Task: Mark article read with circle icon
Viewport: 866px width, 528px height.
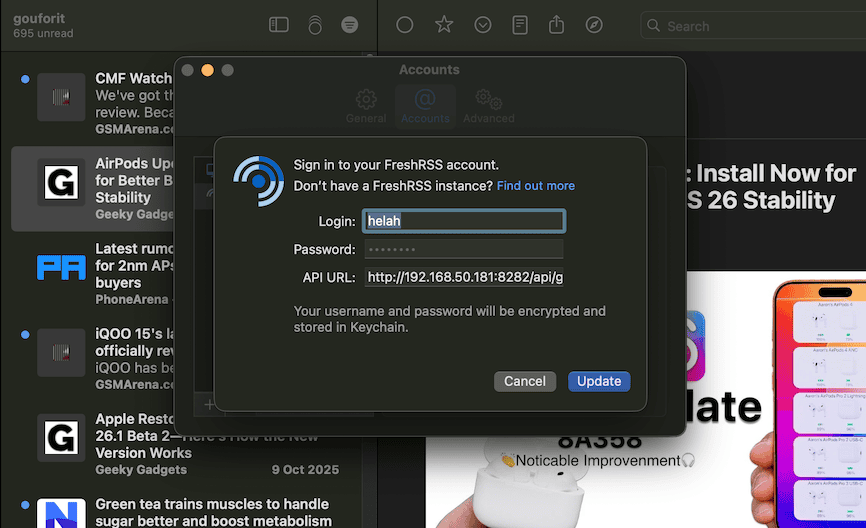Action: [405, 25]
